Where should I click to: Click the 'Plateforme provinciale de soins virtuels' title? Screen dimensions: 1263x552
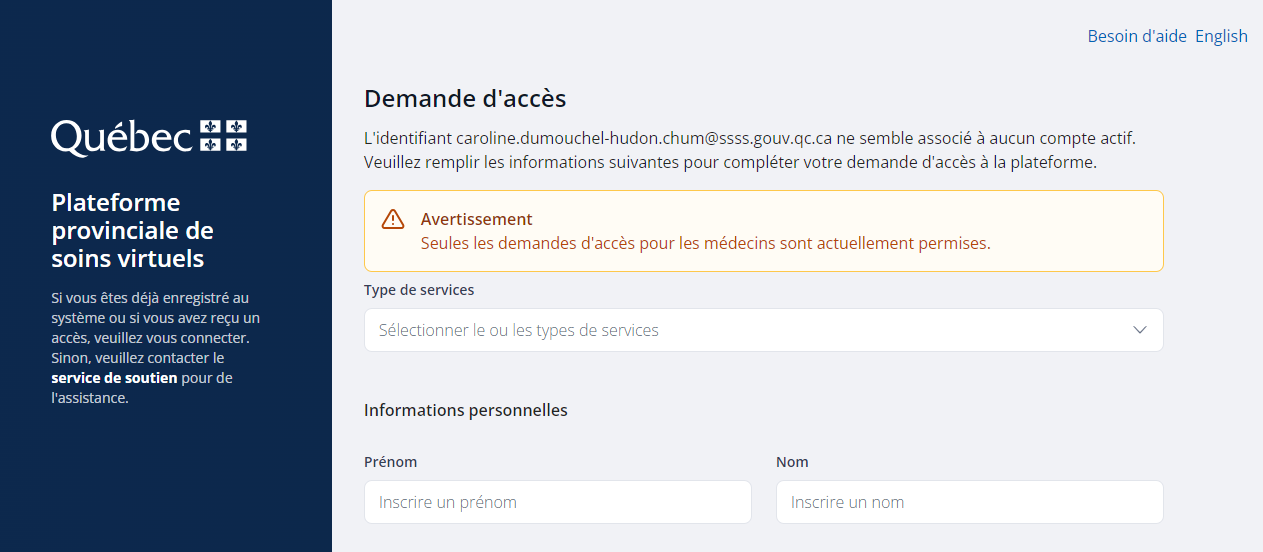coord(132,231)
